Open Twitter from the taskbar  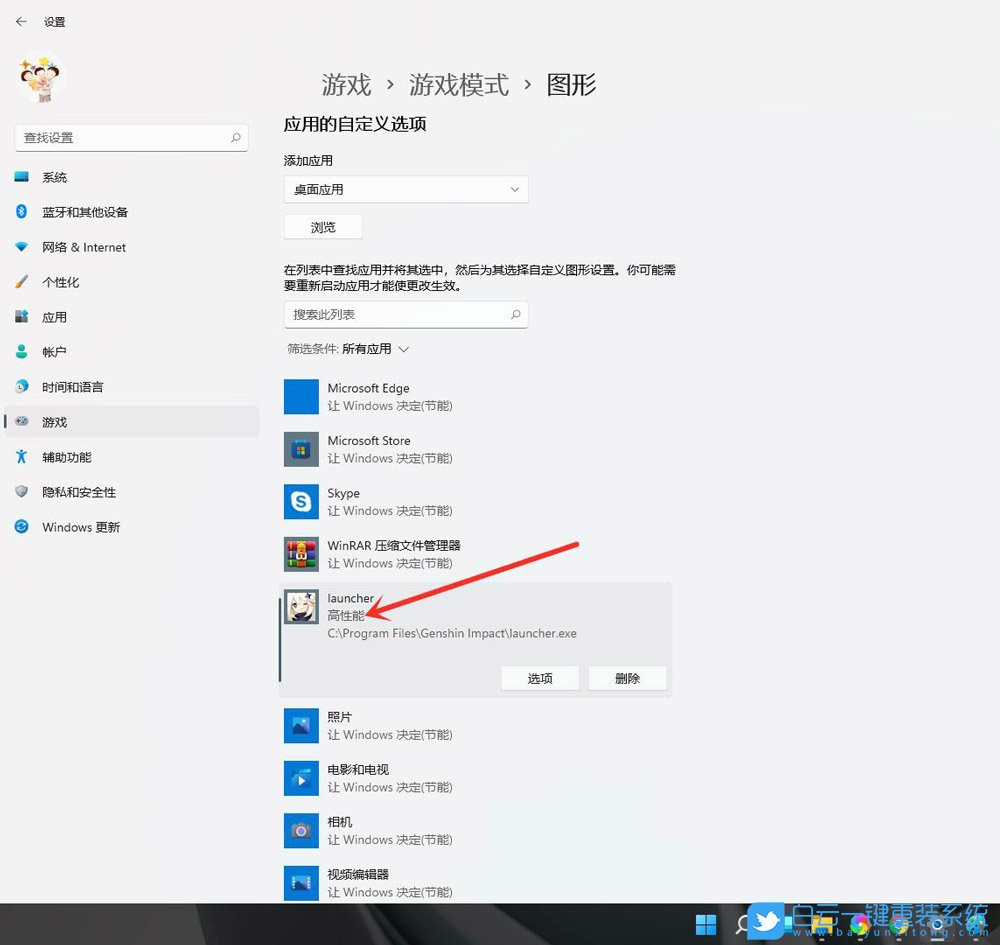[765, 922]
